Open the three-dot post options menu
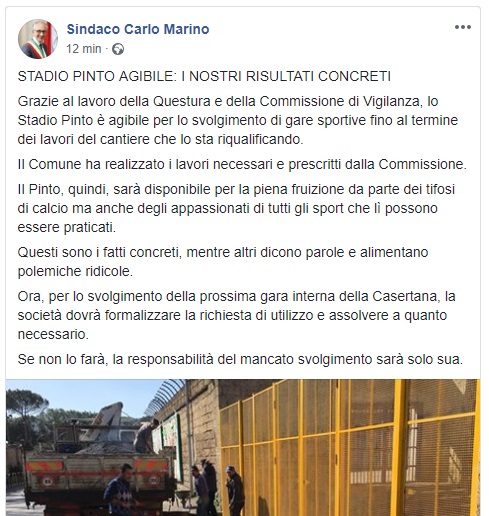 [x=463, y=27]
